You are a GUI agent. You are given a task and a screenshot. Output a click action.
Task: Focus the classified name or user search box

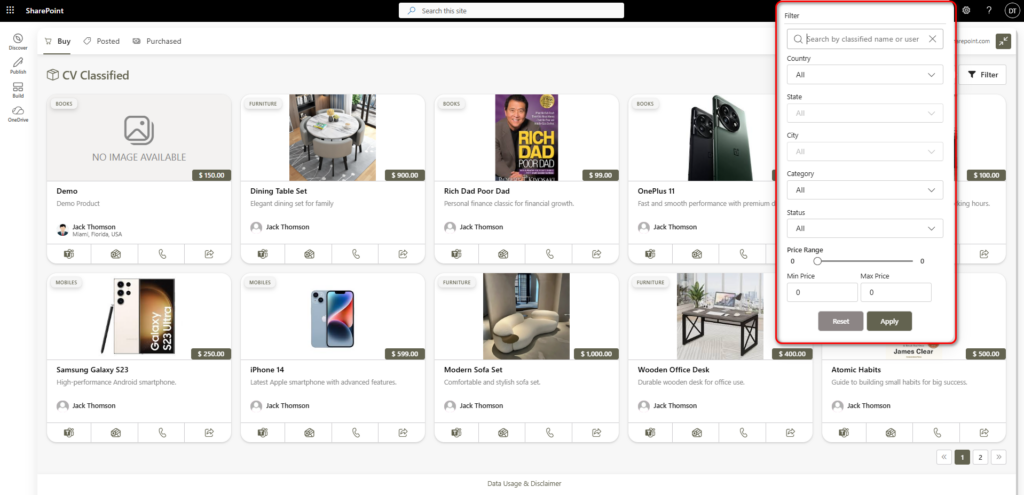click(865, 39)
